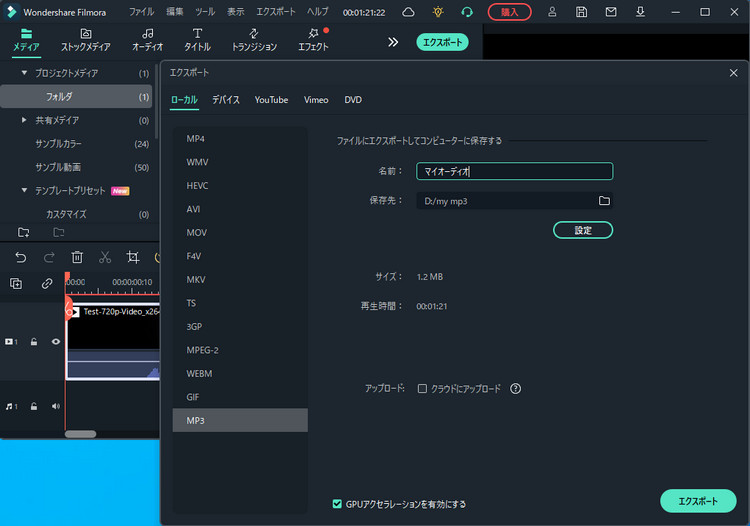Open the Effects tab
Viewport: 750px width, 526px height.
[313, 40]
